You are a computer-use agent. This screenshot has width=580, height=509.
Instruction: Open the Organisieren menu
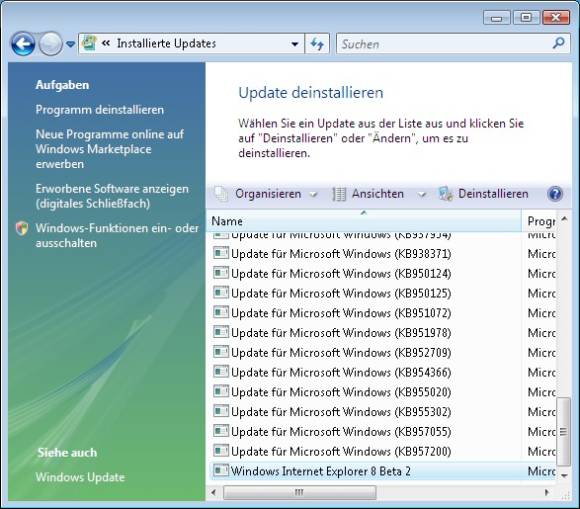click(x=268, y=194)
